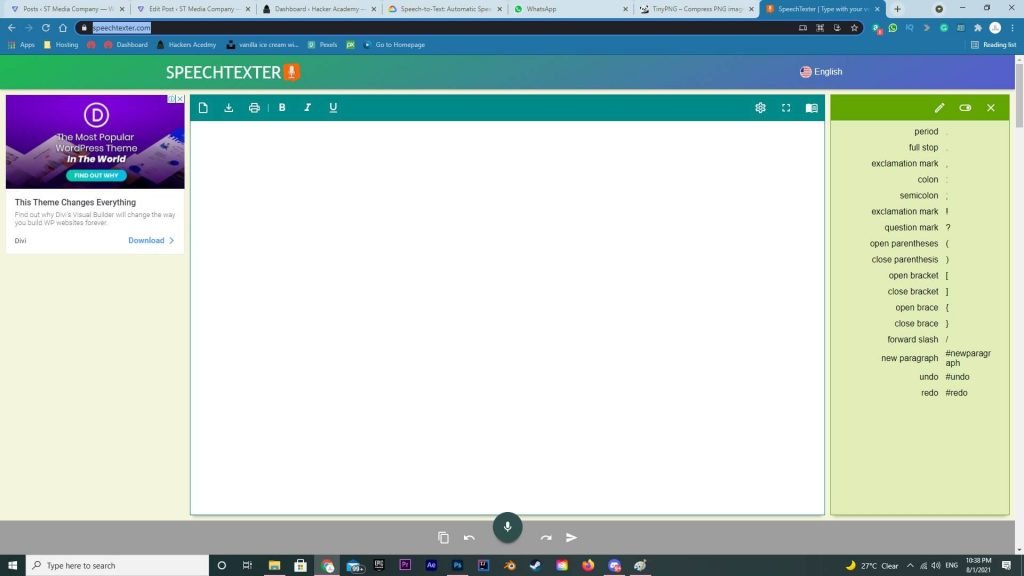
Task: Click the Windows taskbar search box
Action: [x=118, y=566]
